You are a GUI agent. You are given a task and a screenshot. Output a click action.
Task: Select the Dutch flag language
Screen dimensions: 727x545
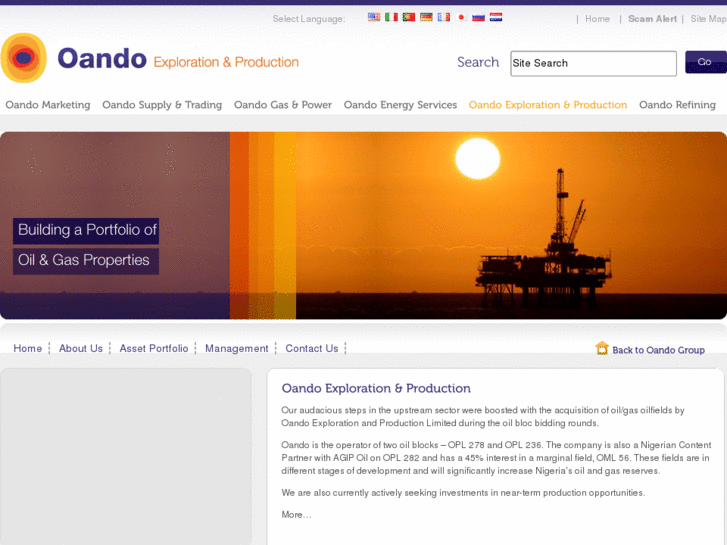pyautogui.click(x=496, y=17)
